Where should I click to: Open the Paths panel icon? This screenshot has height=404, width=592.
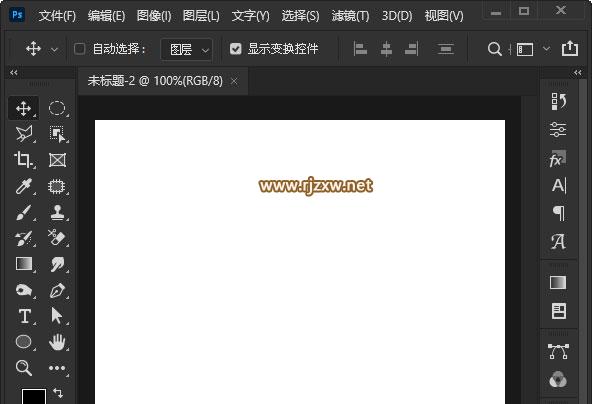558,351
